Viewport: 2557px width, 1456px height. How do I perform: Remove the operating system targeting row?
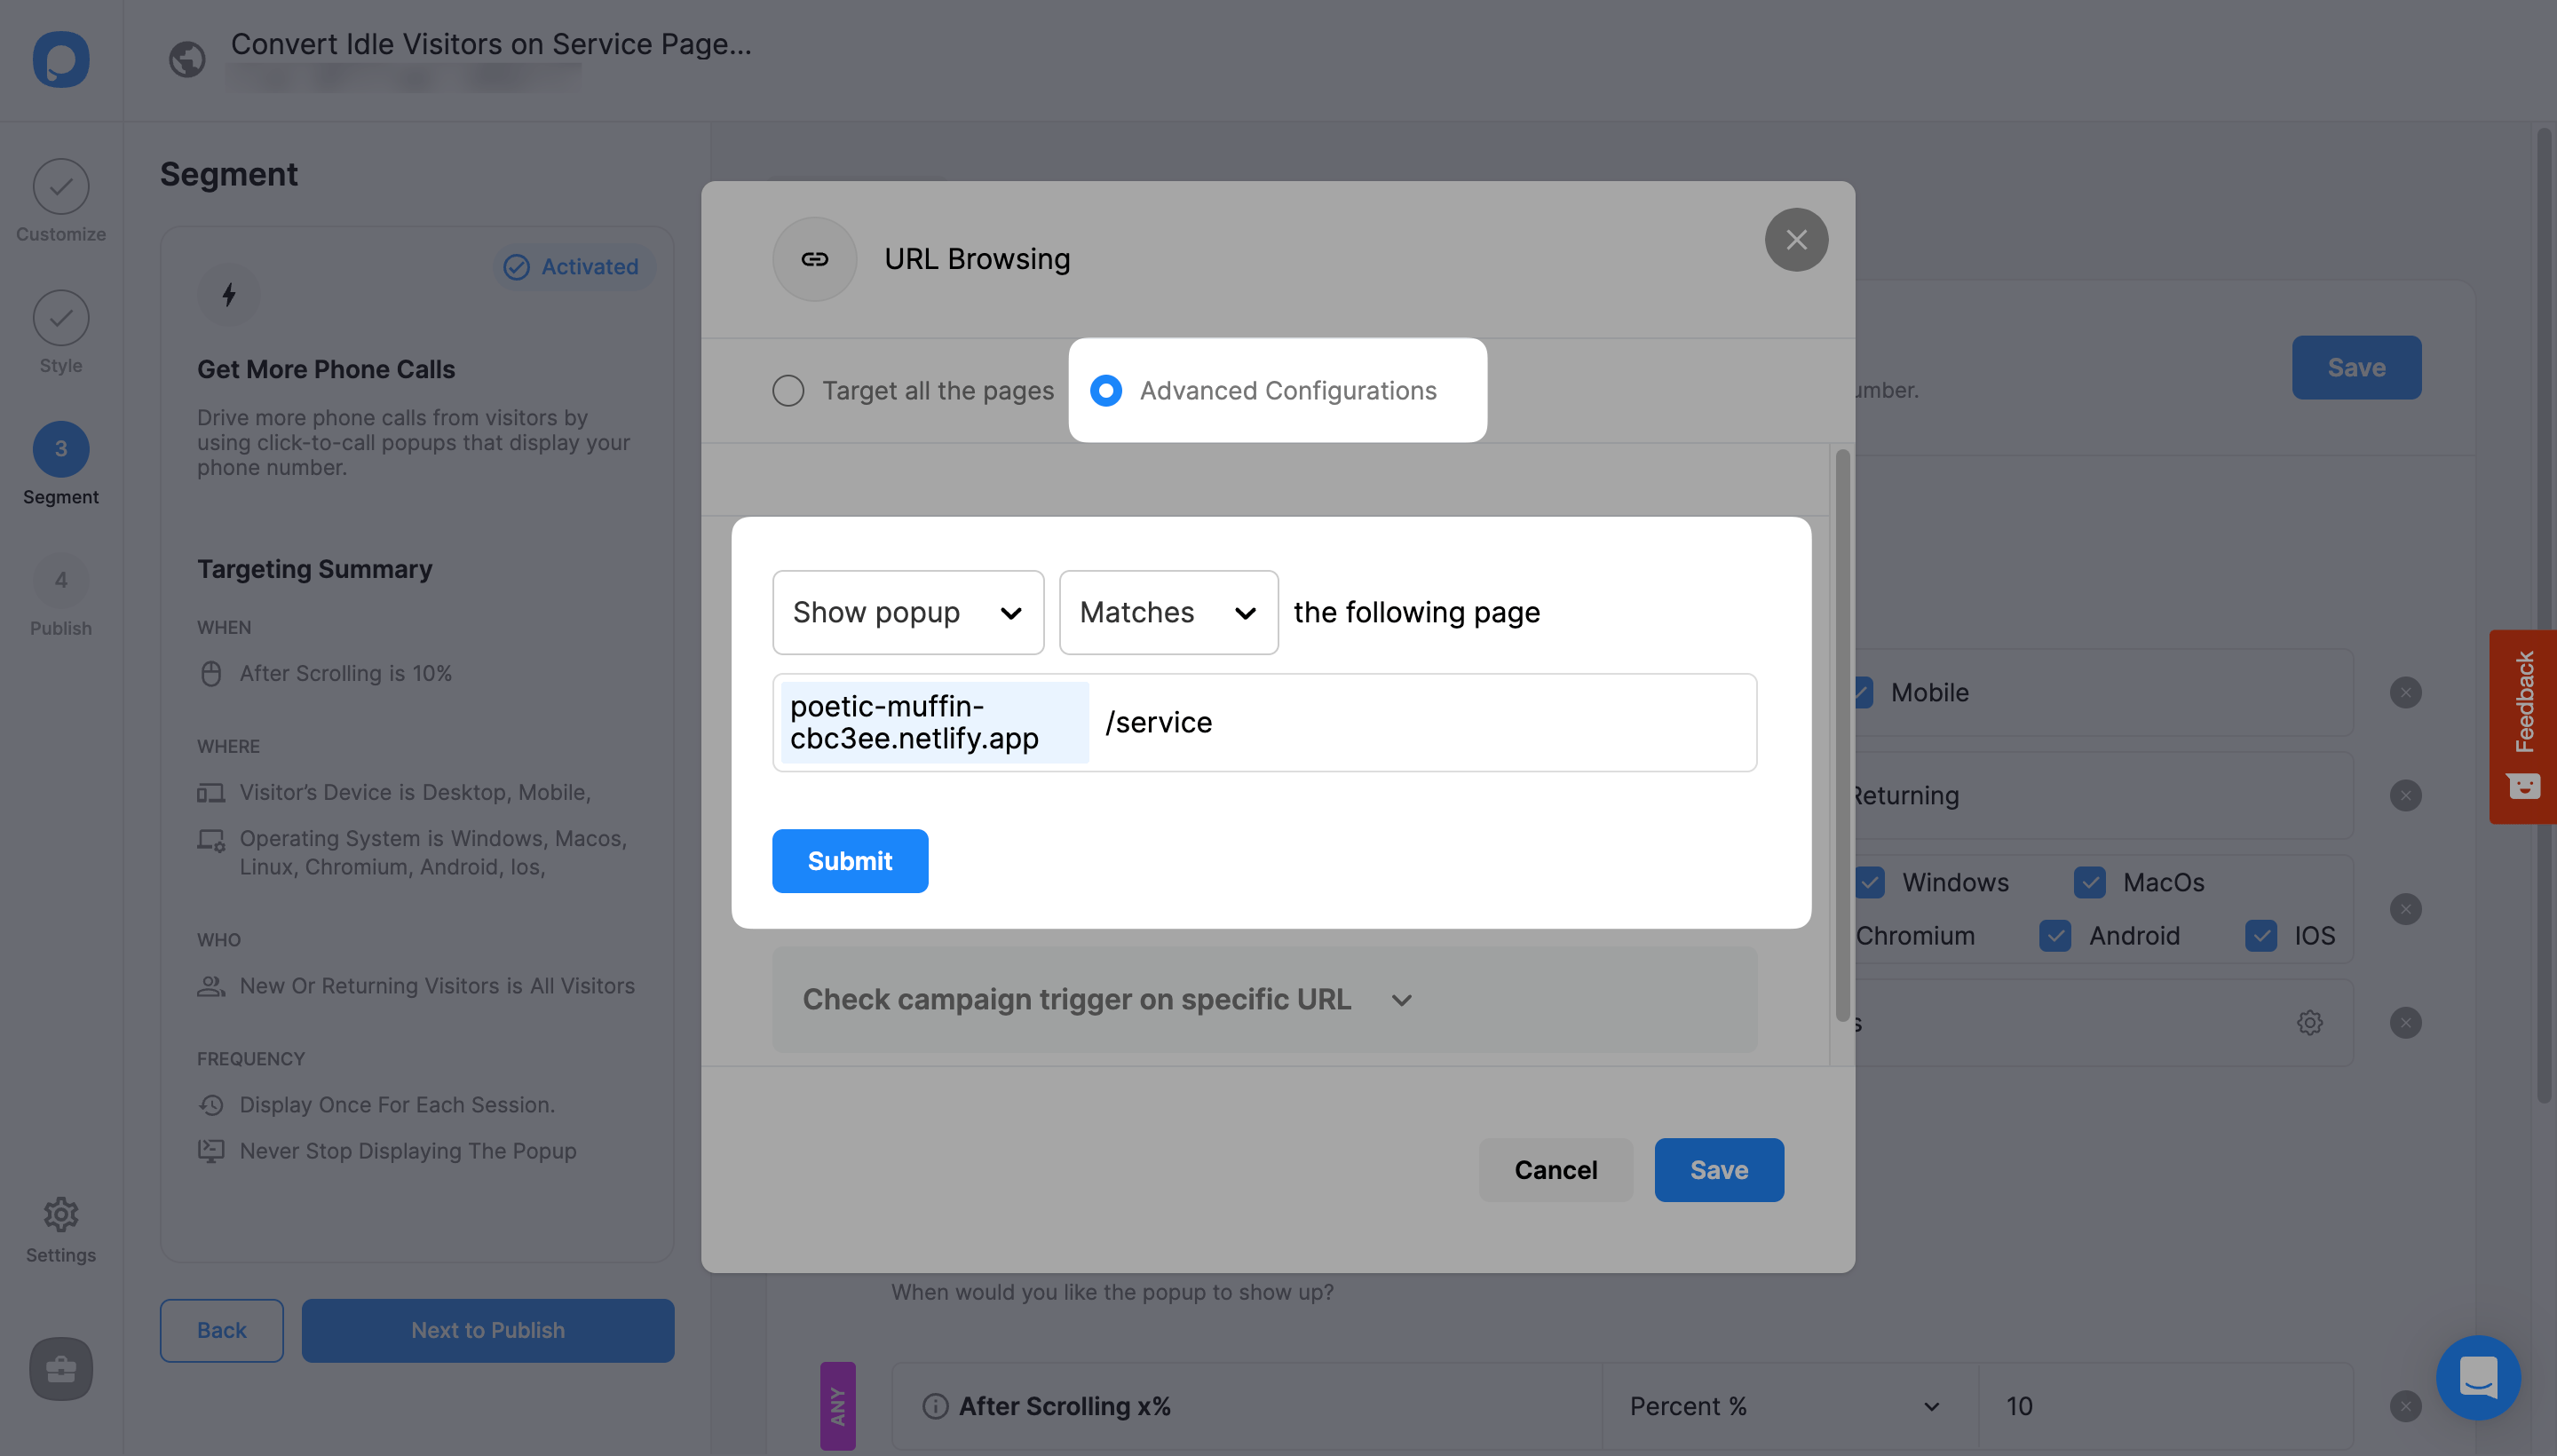[2406, 909]
